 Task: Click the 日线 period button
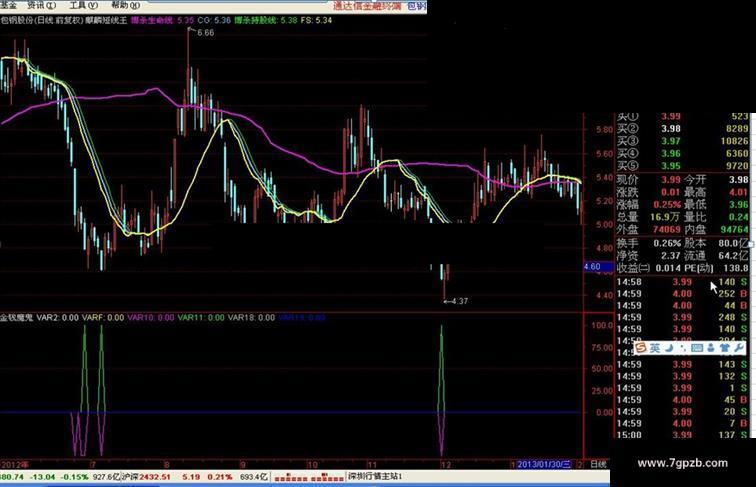[598, 464]
